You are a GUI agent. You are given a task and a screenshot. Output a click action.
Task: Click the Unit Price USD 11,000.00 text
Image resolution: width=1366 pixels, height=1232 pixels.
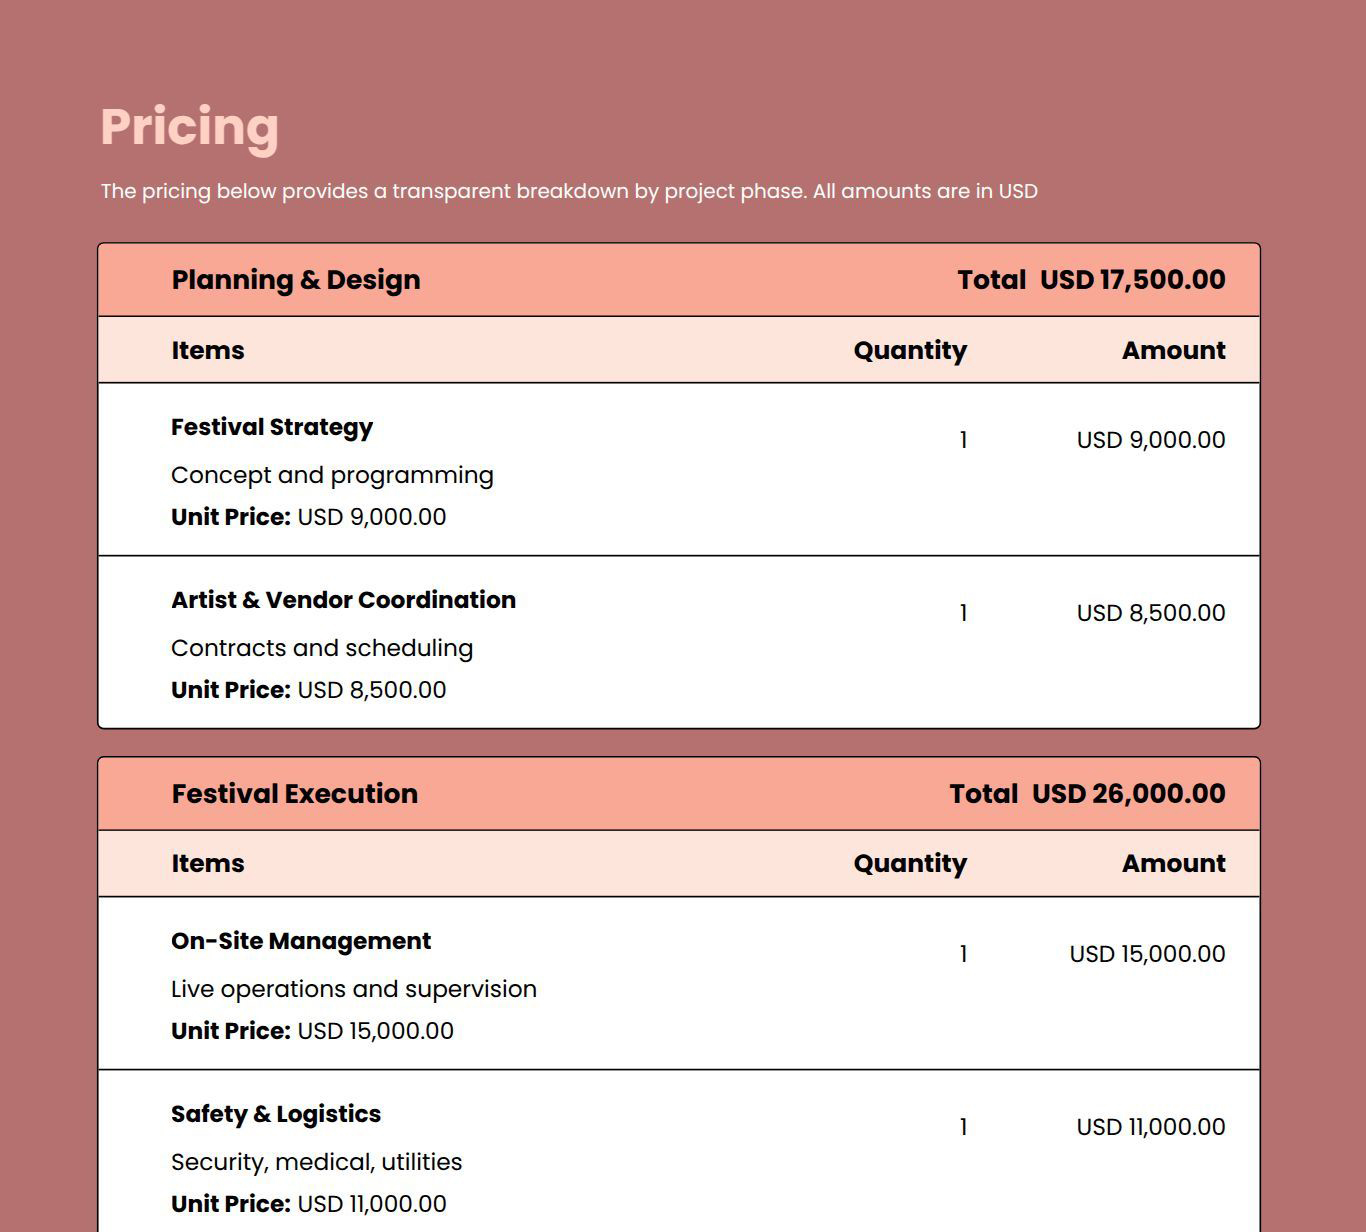tap(308, 1204)
